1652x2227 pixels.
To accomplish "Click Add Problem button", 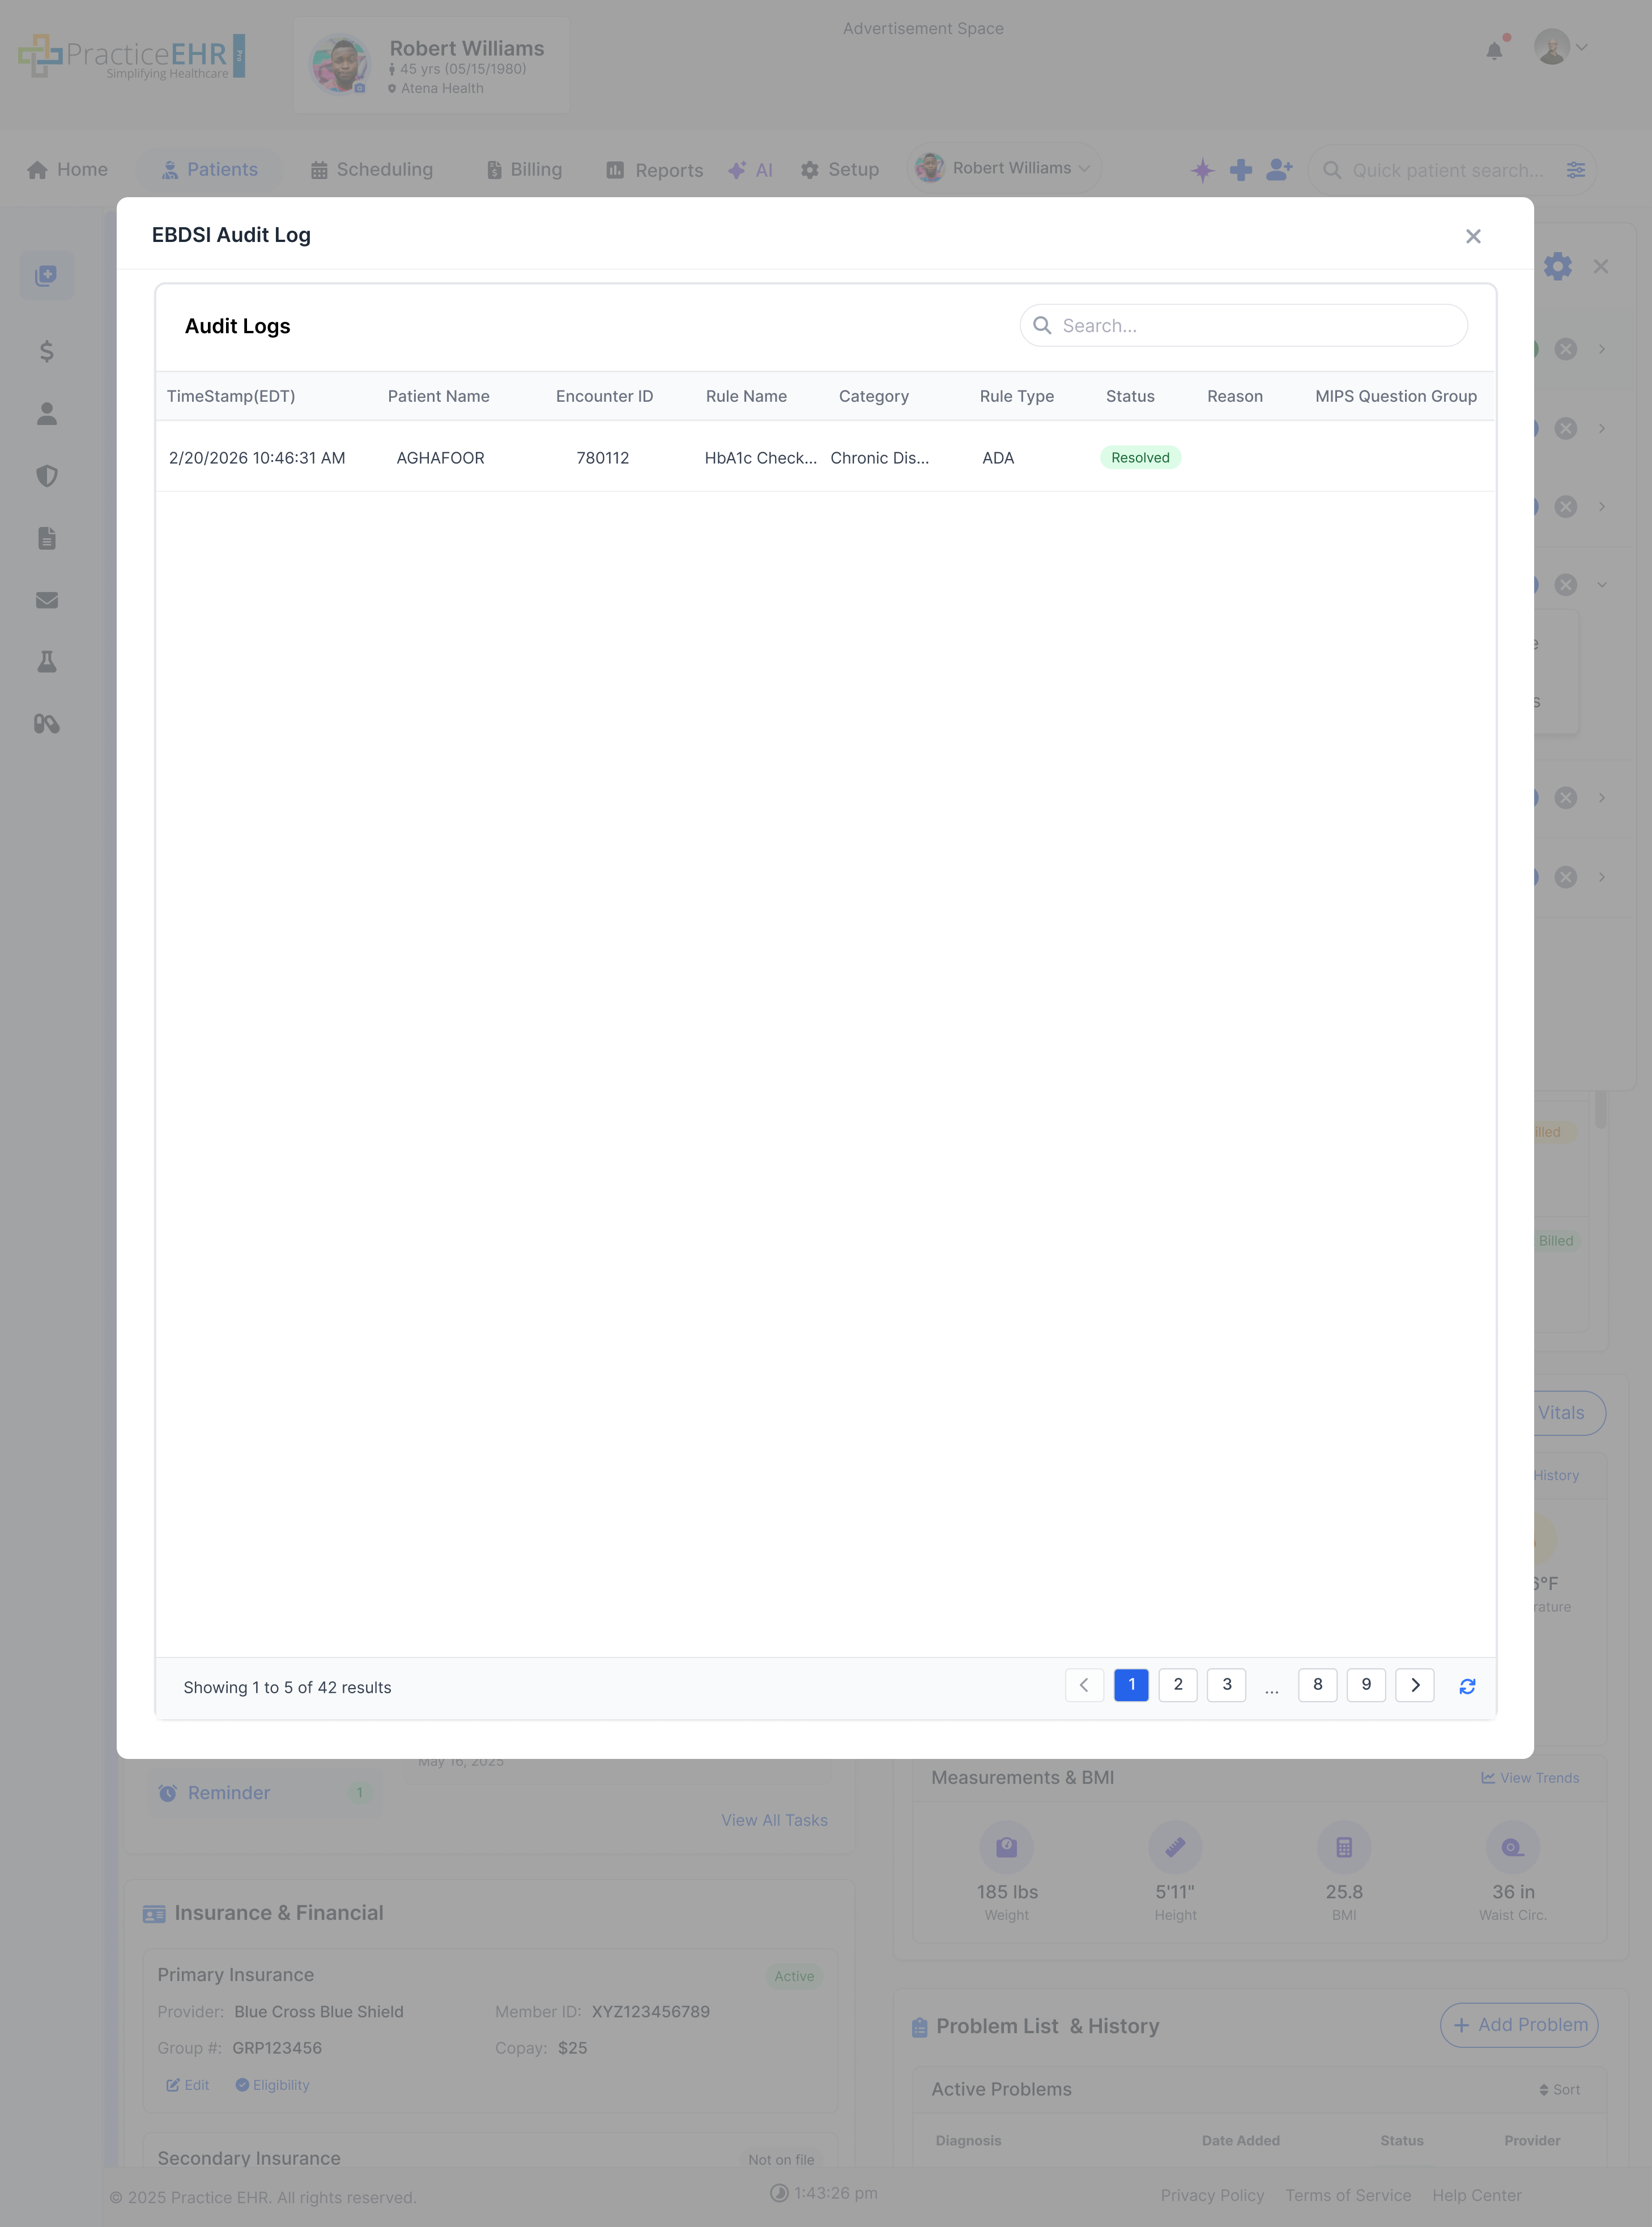I will point(1518,2025).
